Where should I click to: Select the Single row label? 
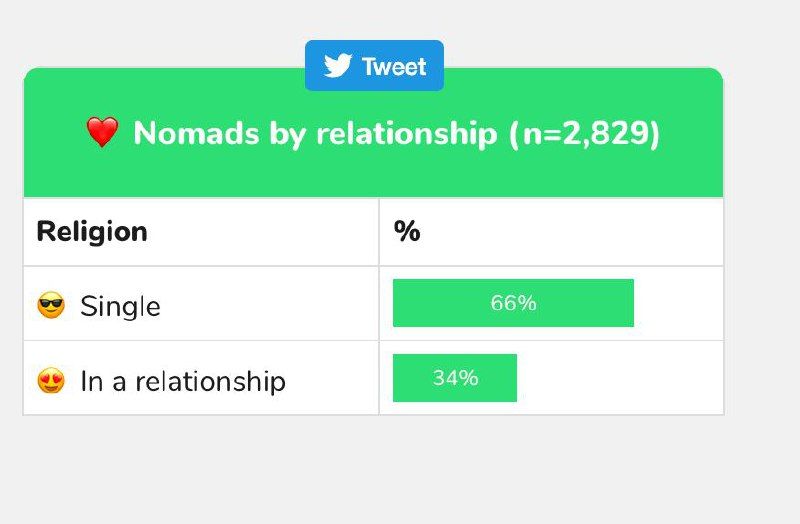point(120,307)
